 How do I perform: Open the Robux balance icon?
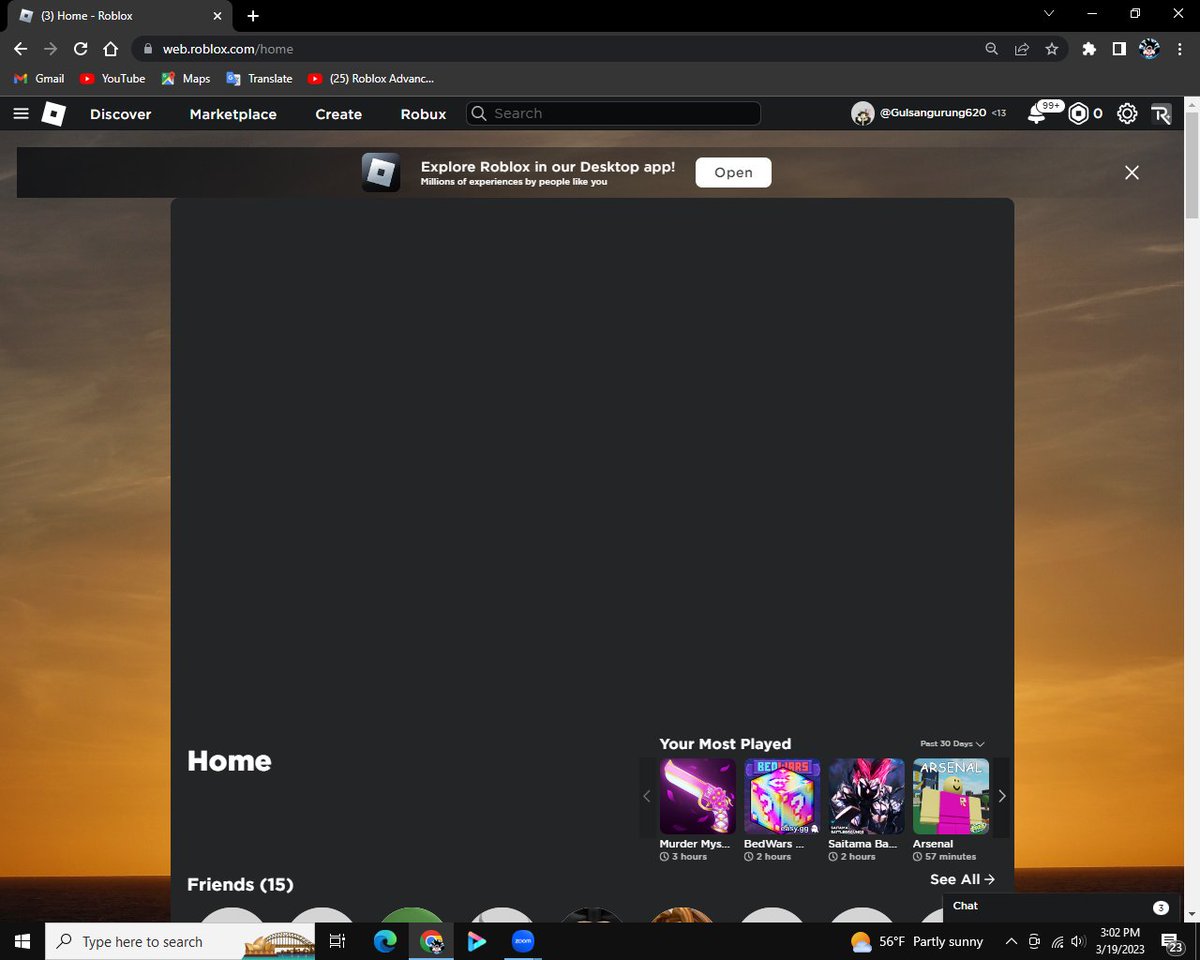[1078, 114]
